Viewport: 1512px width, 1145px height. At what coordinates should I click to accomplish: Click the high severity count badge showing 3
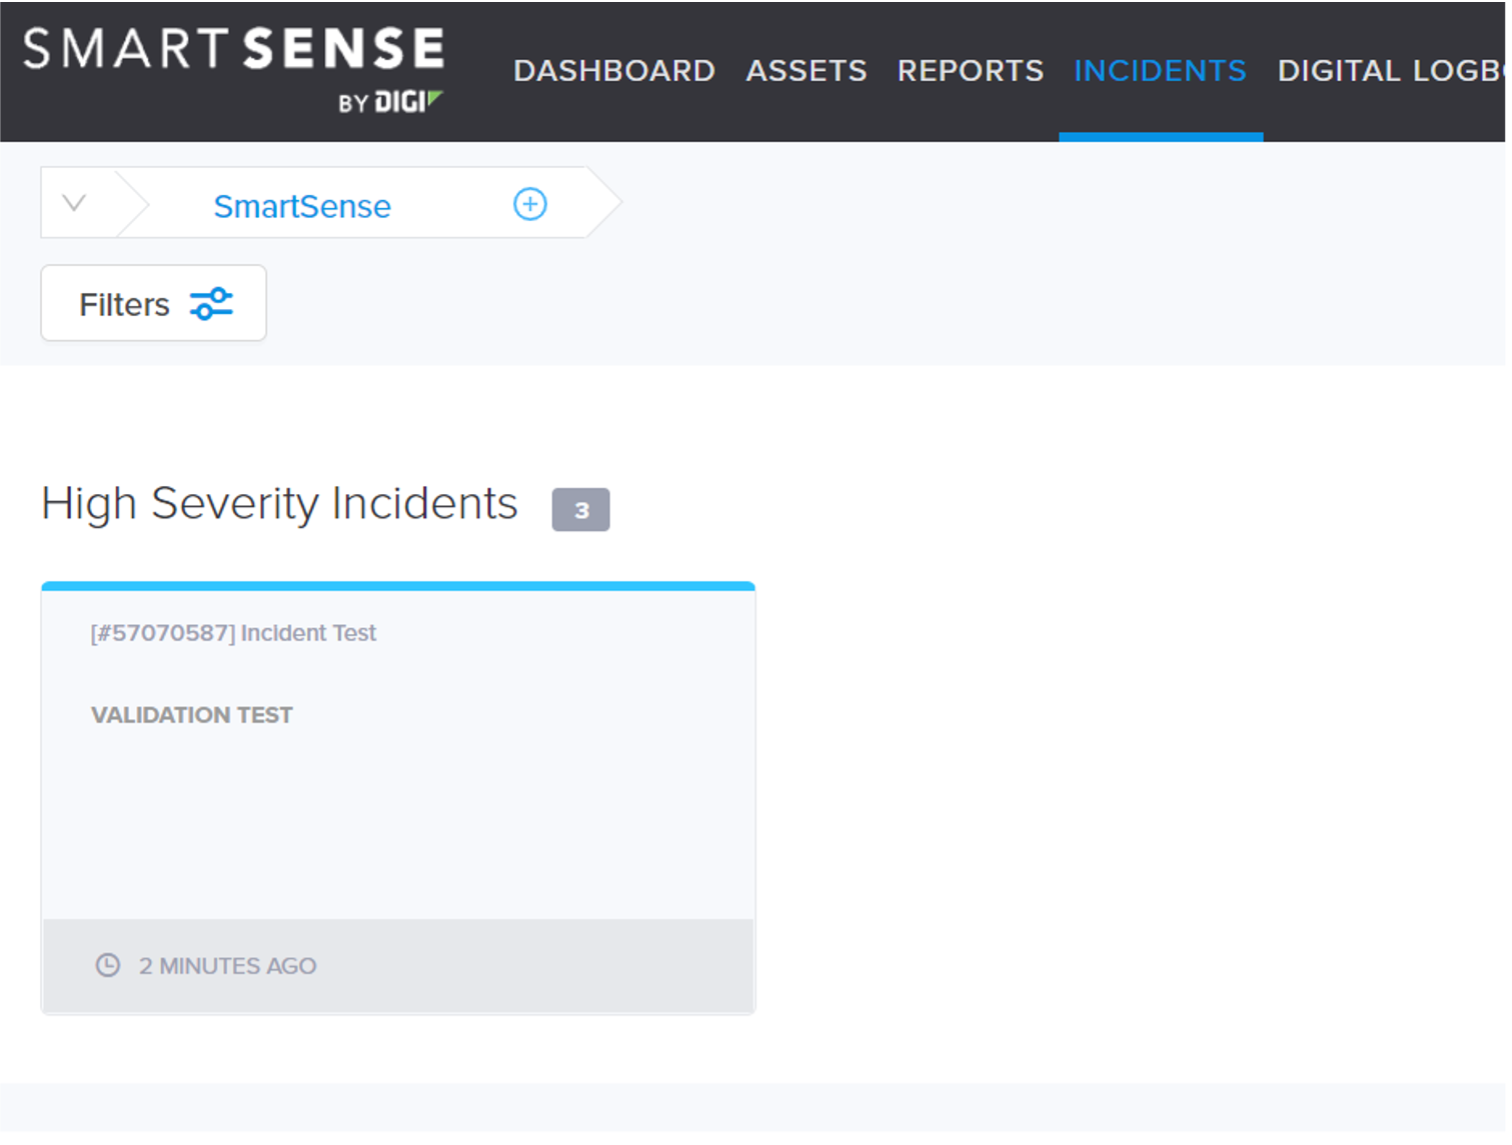(x=581, y=510)
